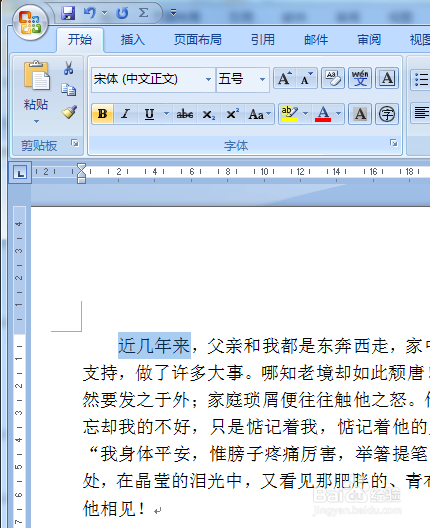Shrink font with the smaller A icon
The image size is (430, 528).
click(x=306, y=79)
